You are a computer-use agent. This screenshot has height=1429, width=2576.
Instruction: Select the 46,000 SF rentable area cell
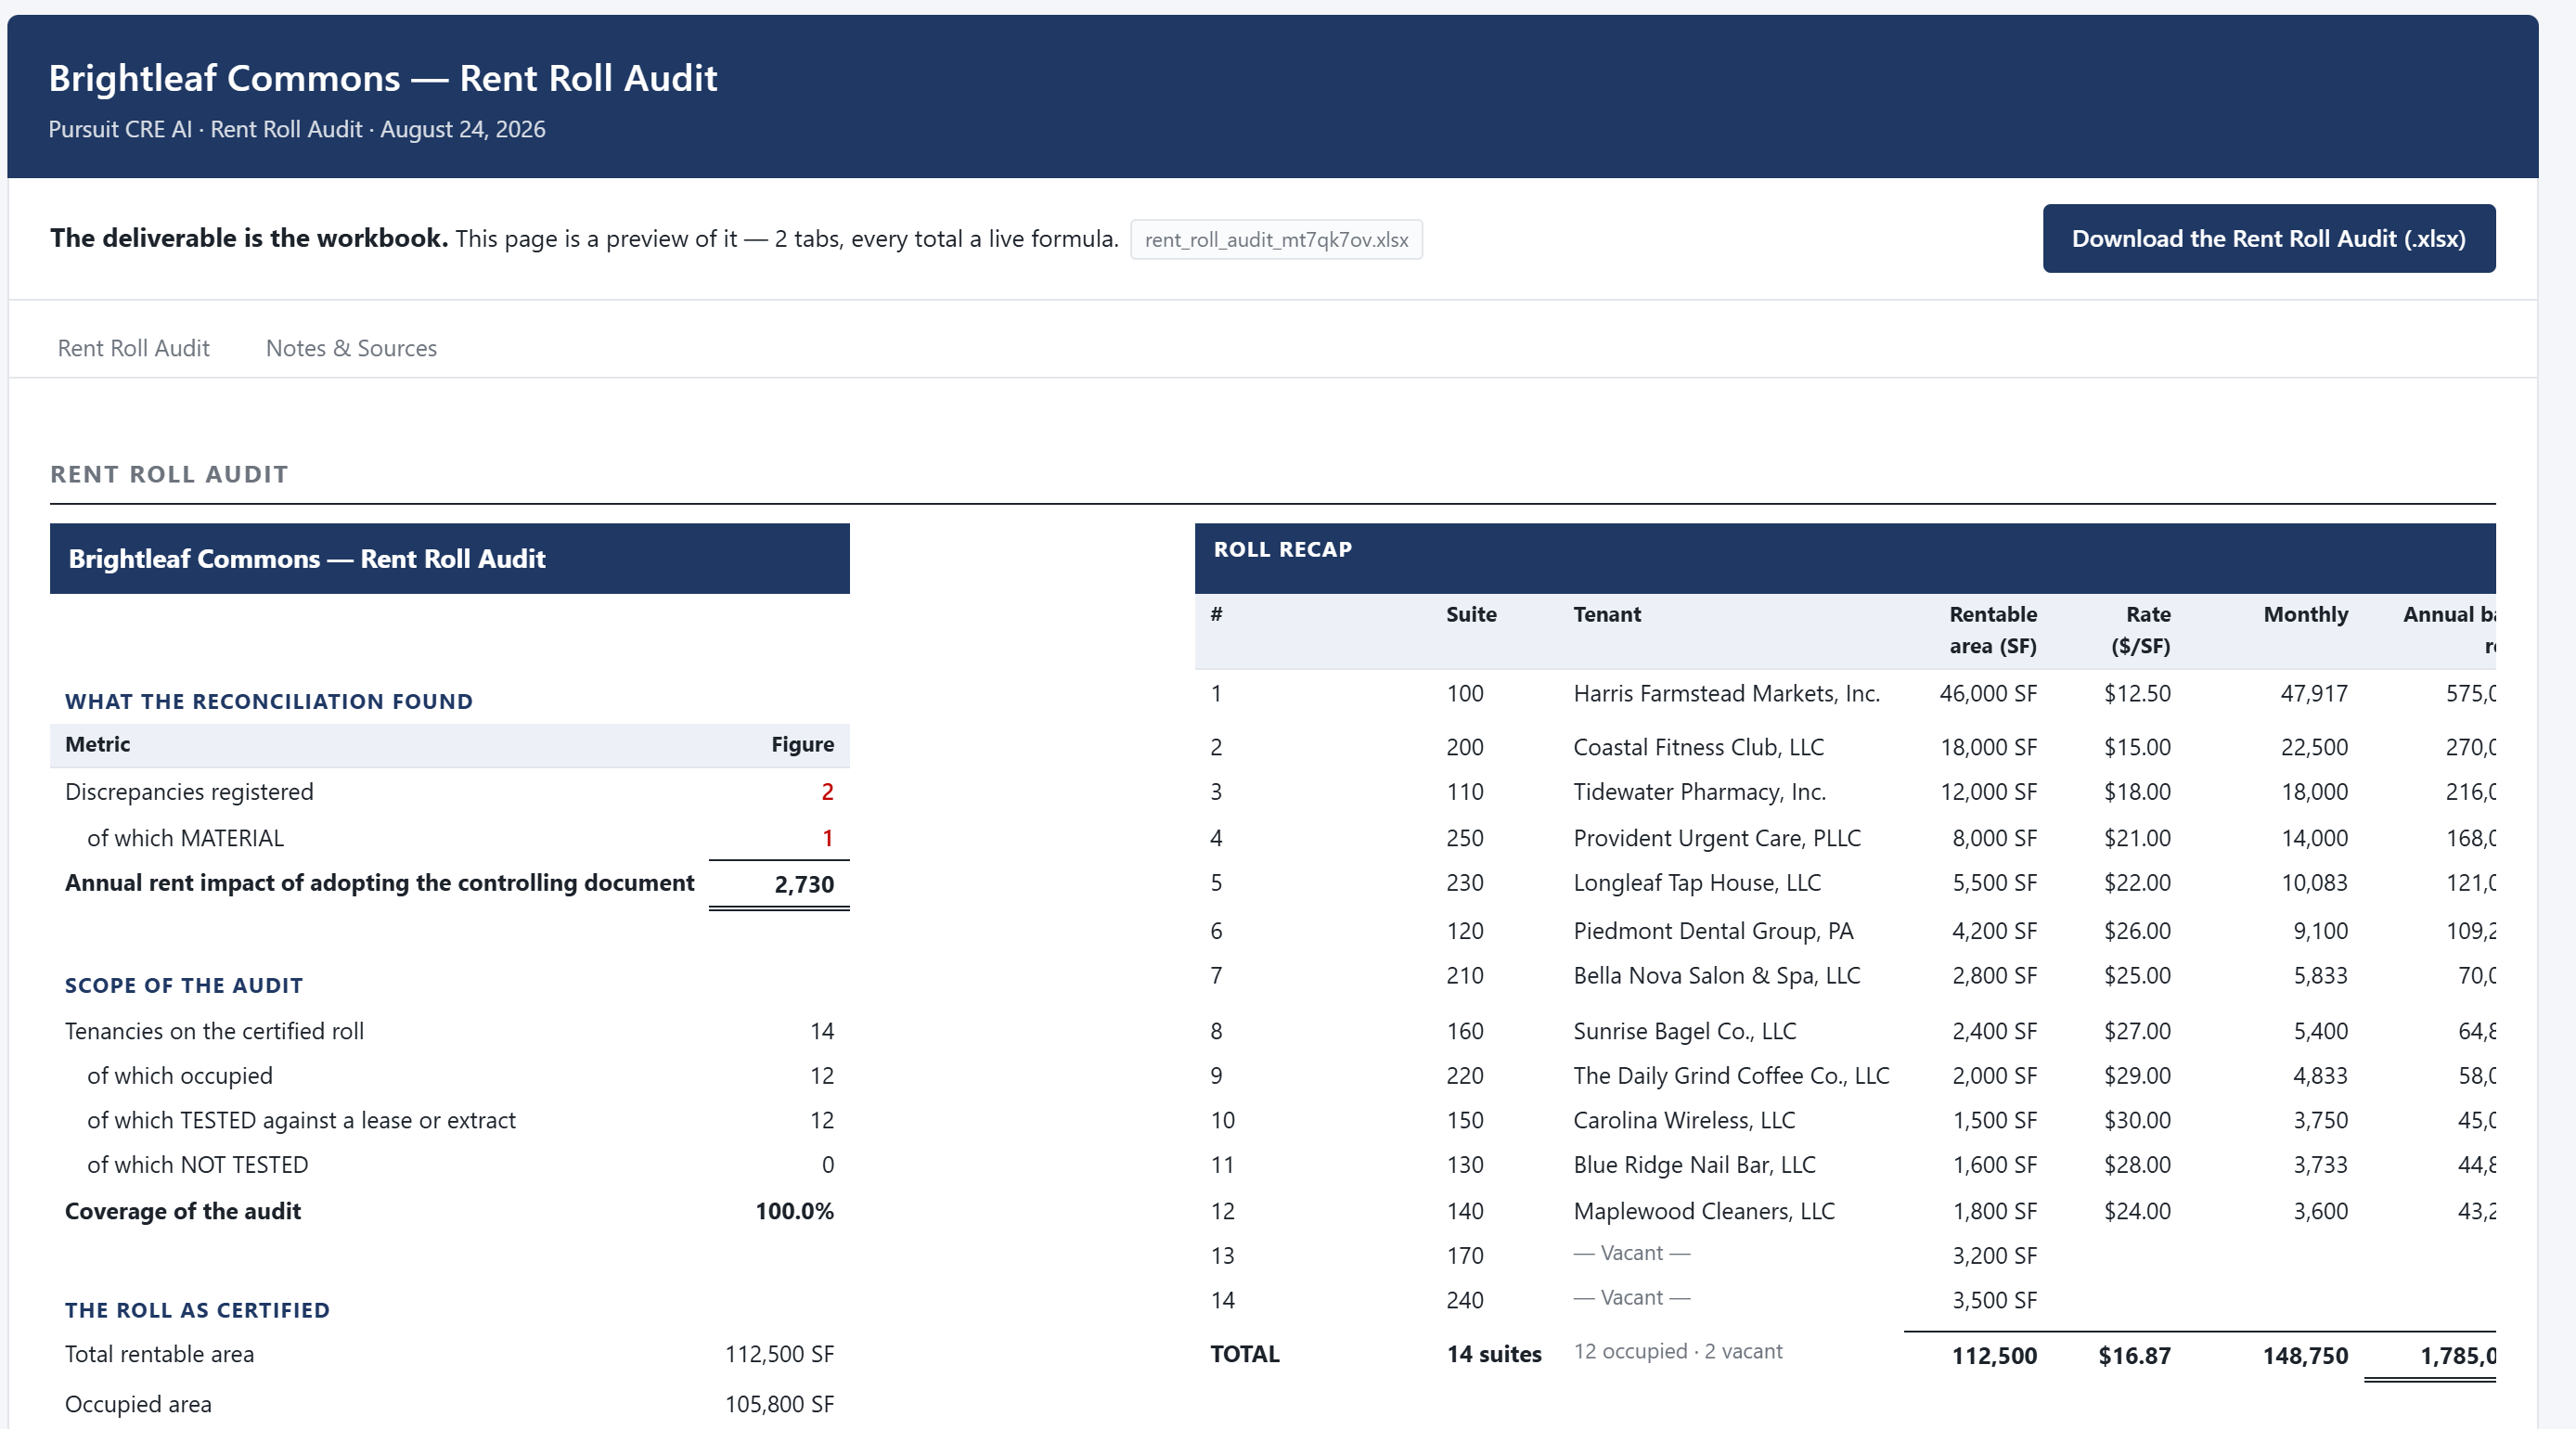(x=1988, y=693)
